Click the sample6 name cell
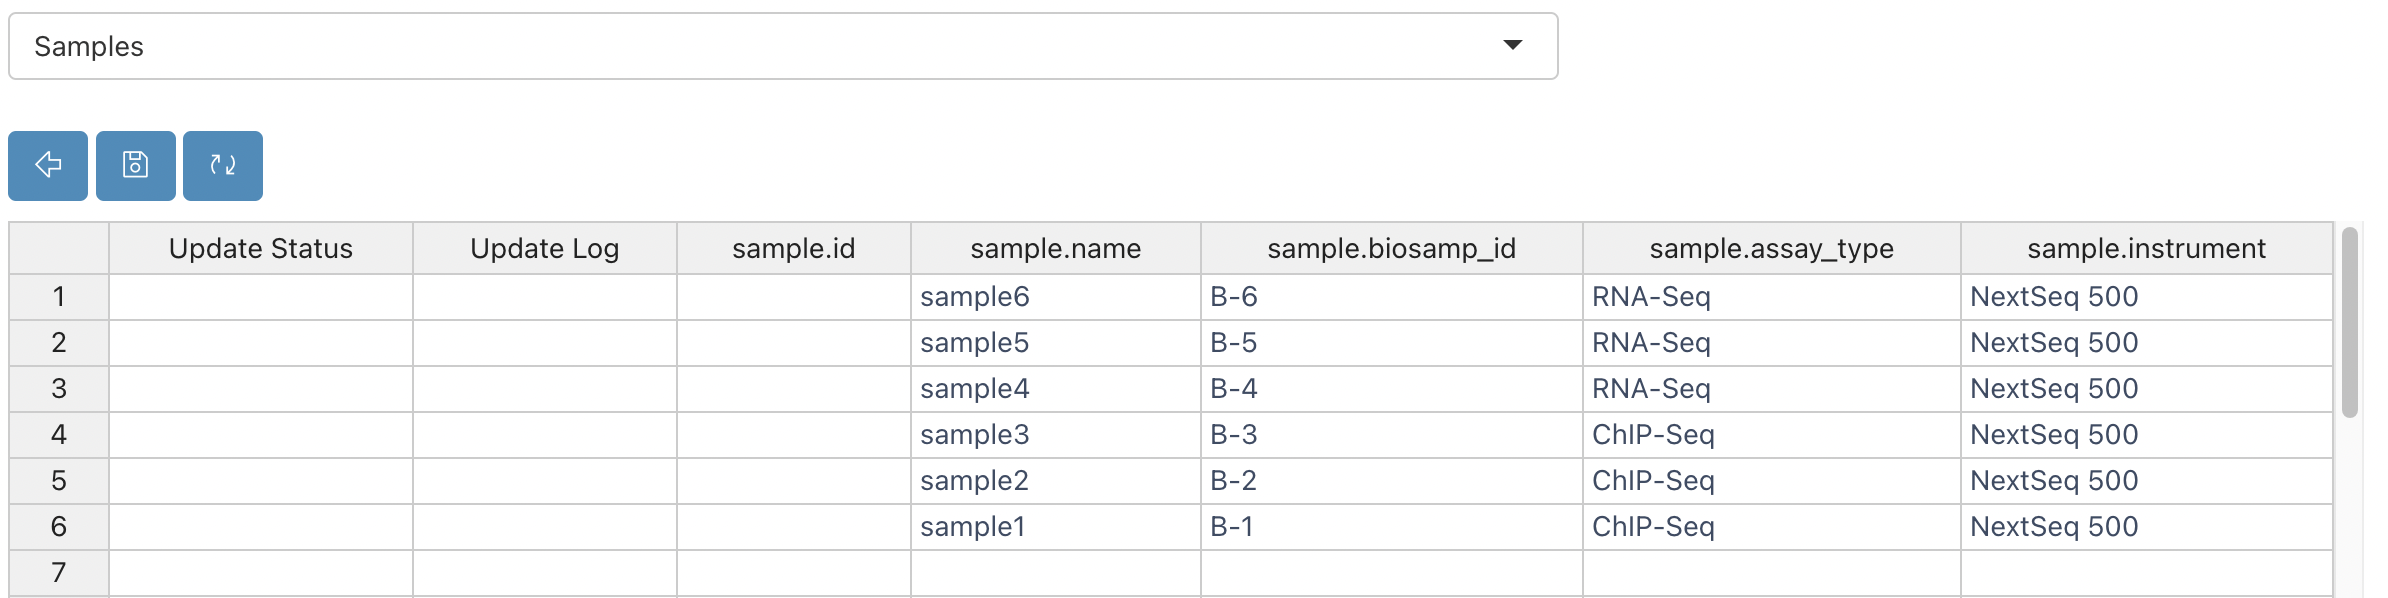The image size is (2388, 598). [1056, 297]
